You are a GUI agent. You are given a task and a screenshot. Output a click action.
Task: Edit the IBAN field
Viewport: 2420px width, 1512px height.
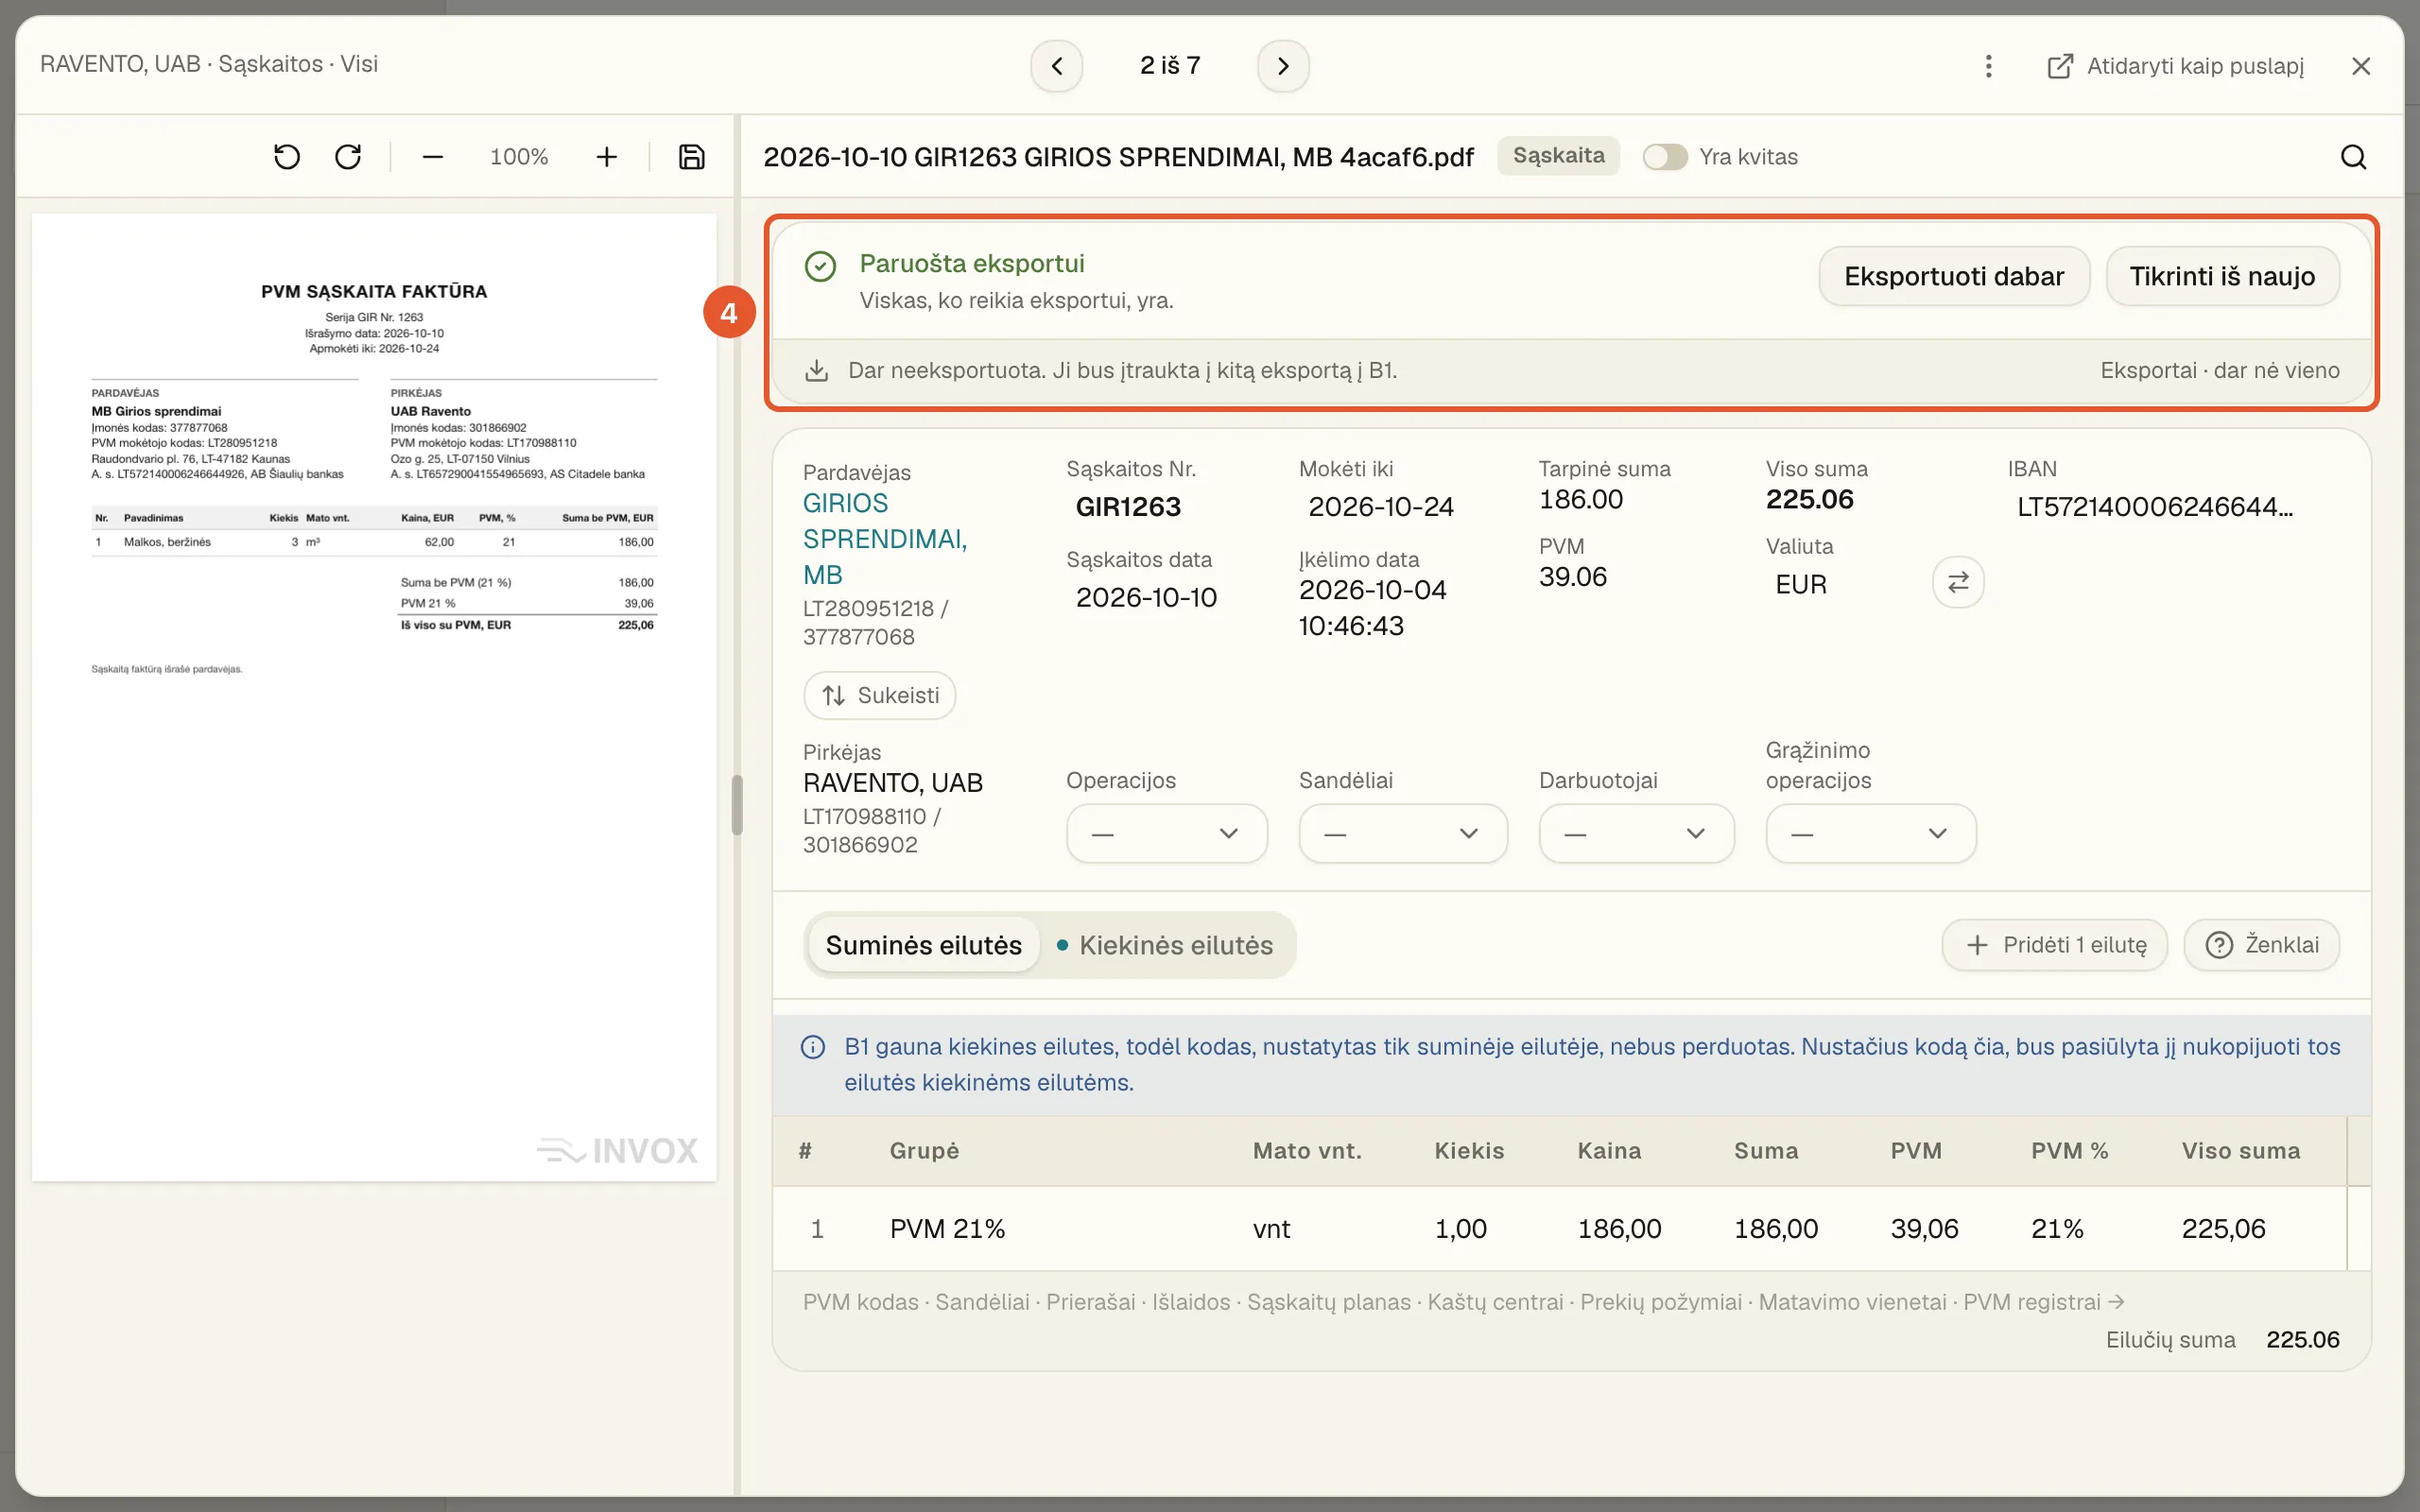pos(2155,507)
